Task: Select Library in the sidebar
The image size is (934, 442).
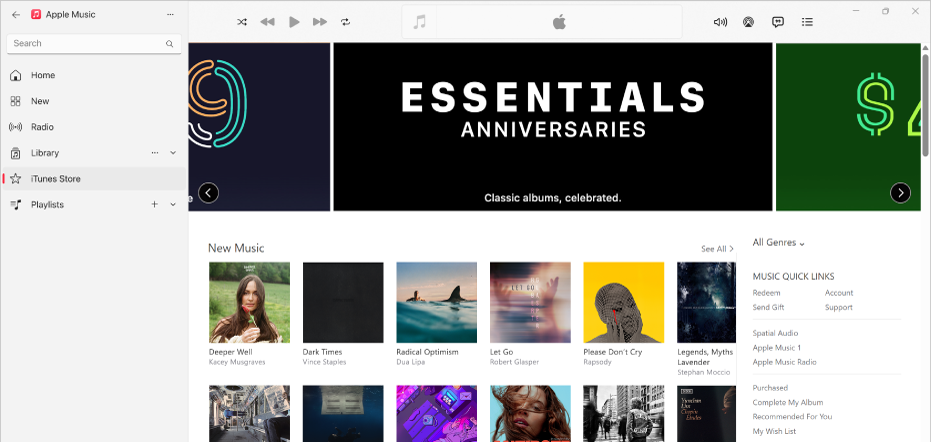Action: (x=94, y=153)
